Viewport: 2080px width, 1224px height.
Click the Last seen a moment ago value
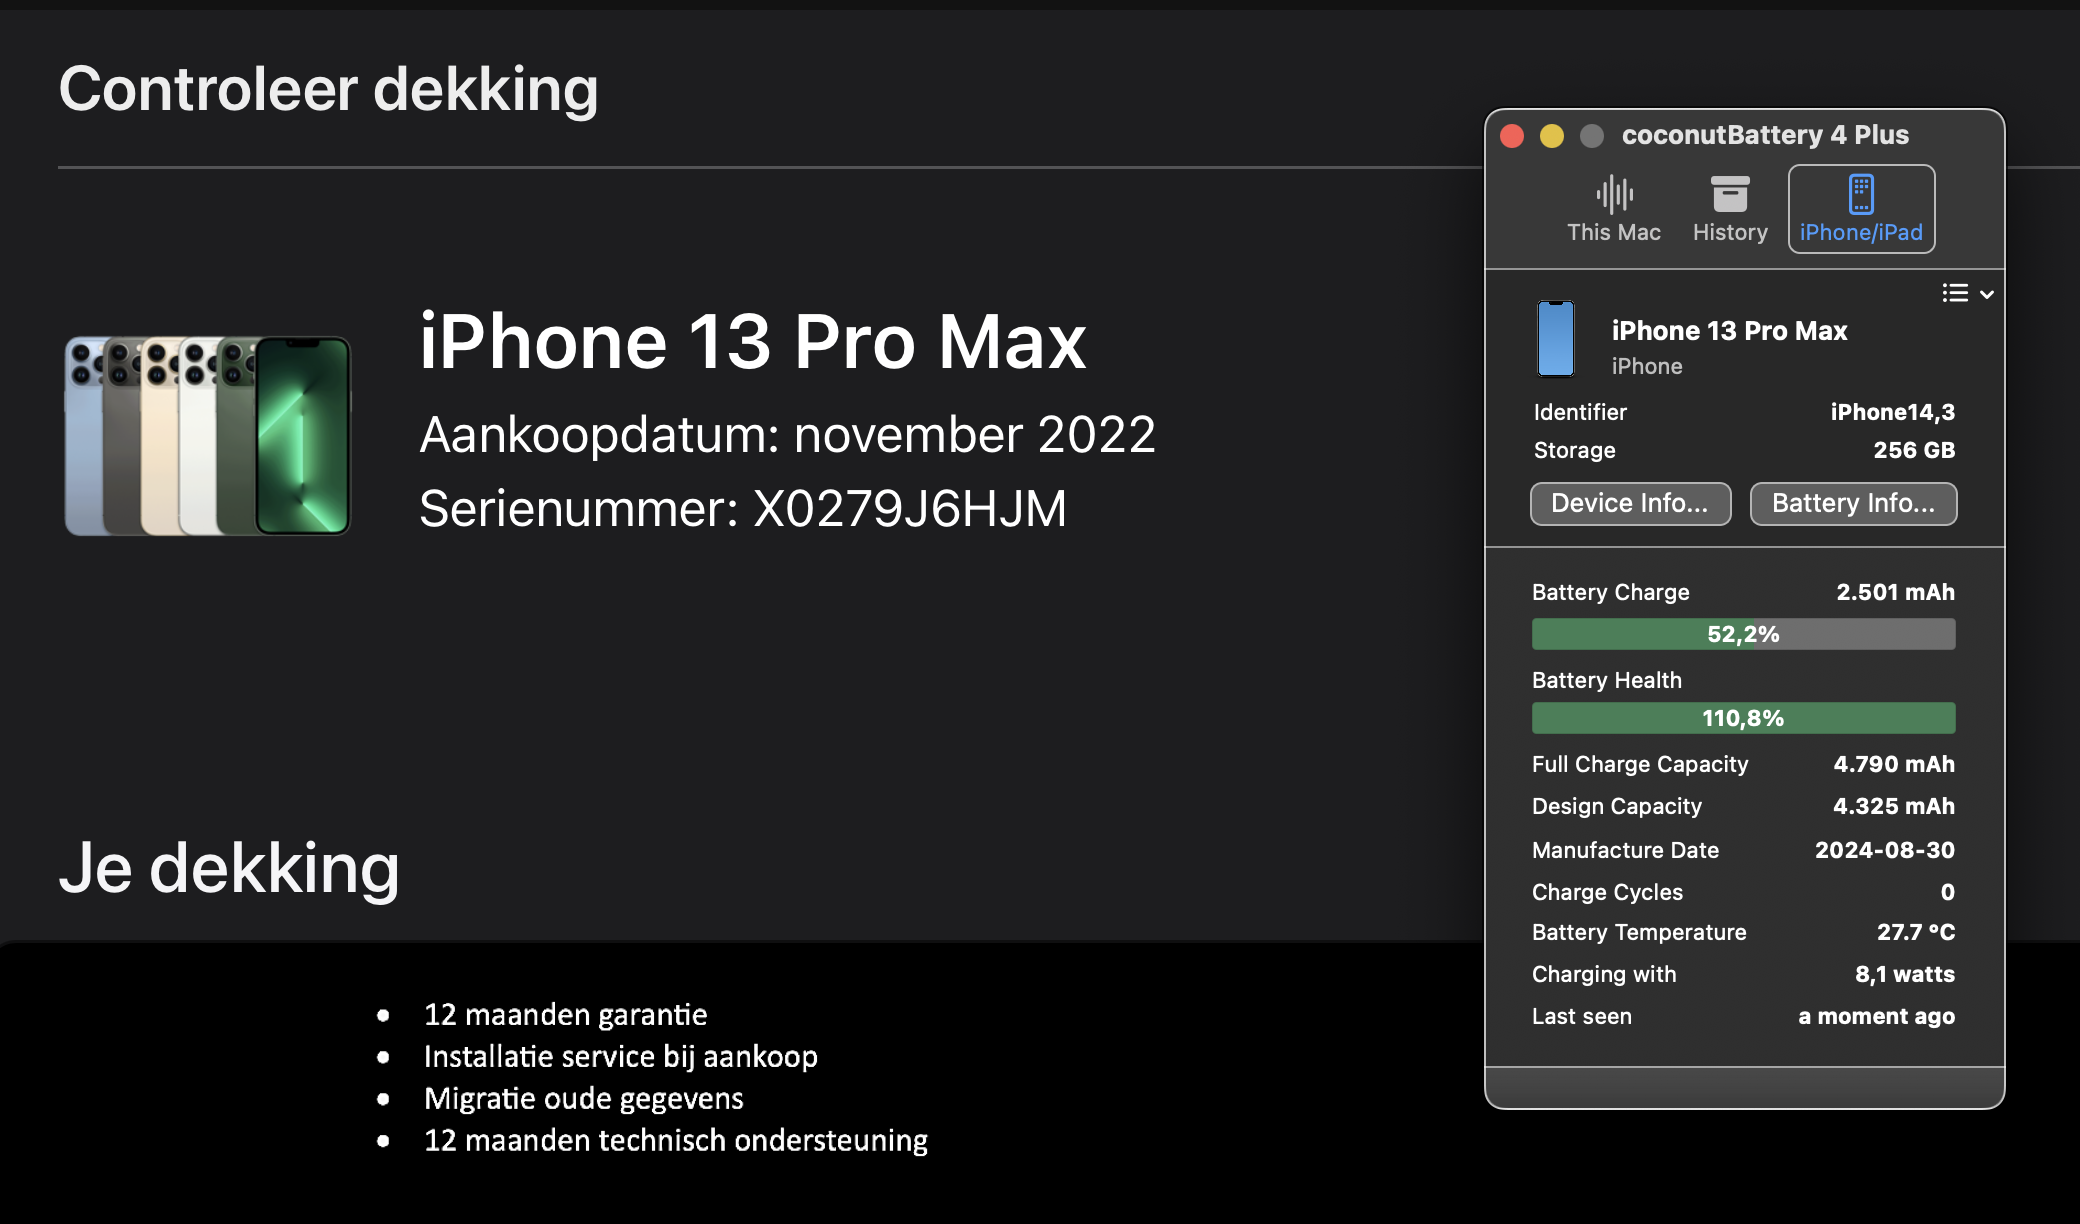(1876, 1016)
